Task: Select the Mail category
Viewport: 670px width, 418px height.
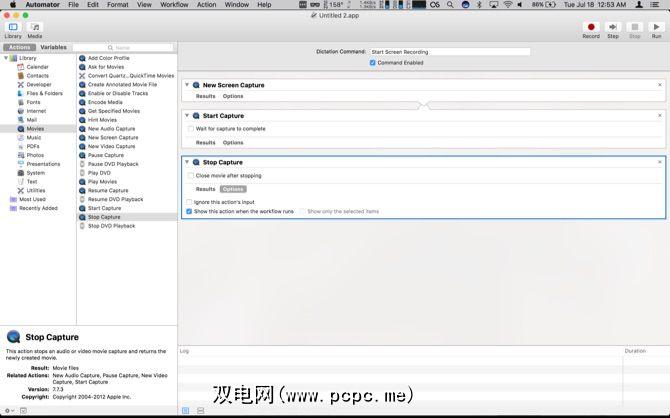Action: point(32,120)
